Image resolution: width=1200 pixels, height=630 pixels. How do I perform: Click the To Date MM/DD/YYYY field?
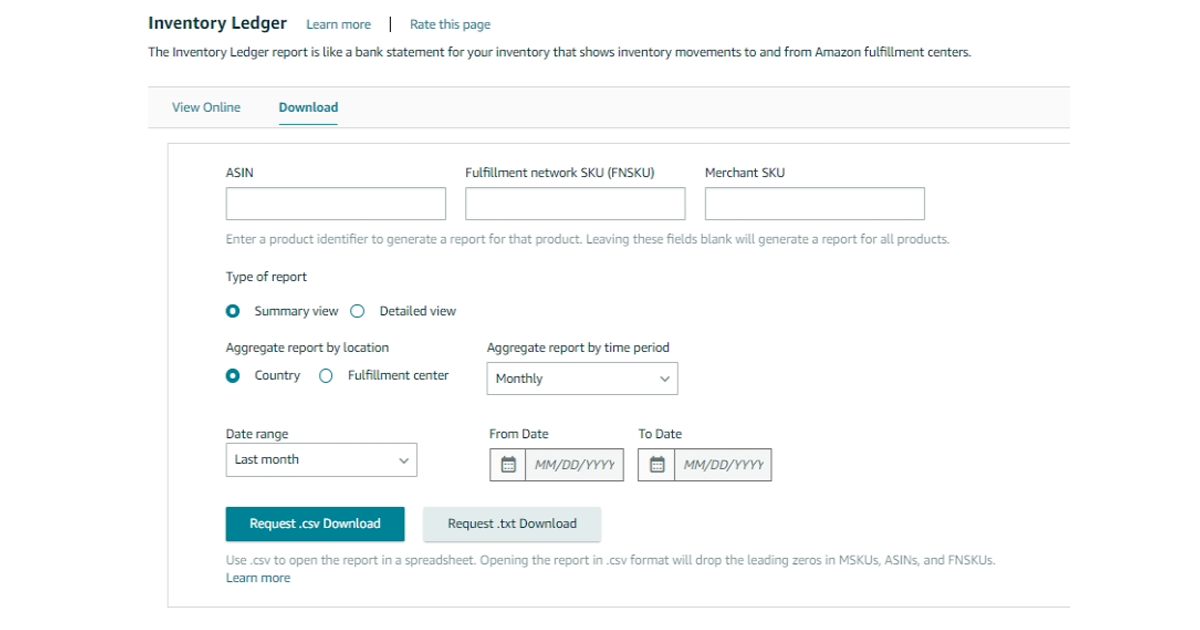click(723, 465)
